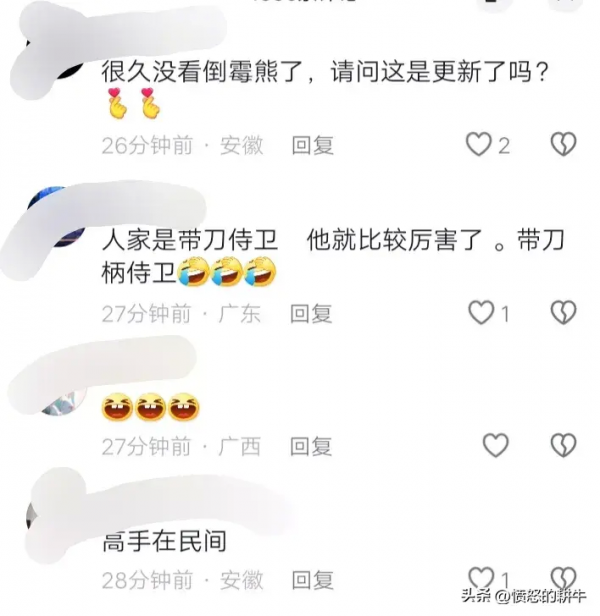
Task: Like the laughing emoji comment from 广西
Action: click(x=496, y=445)
